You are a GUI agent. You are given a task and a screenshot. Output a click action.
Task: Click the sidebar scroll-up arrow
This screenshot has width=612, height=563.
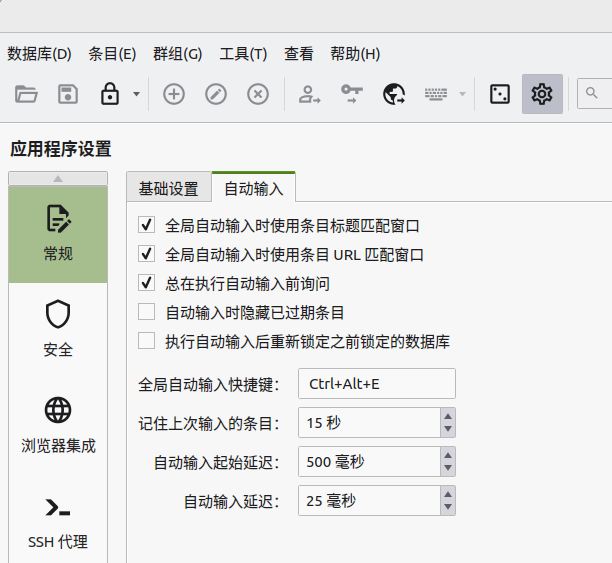[x=58, y=178]
